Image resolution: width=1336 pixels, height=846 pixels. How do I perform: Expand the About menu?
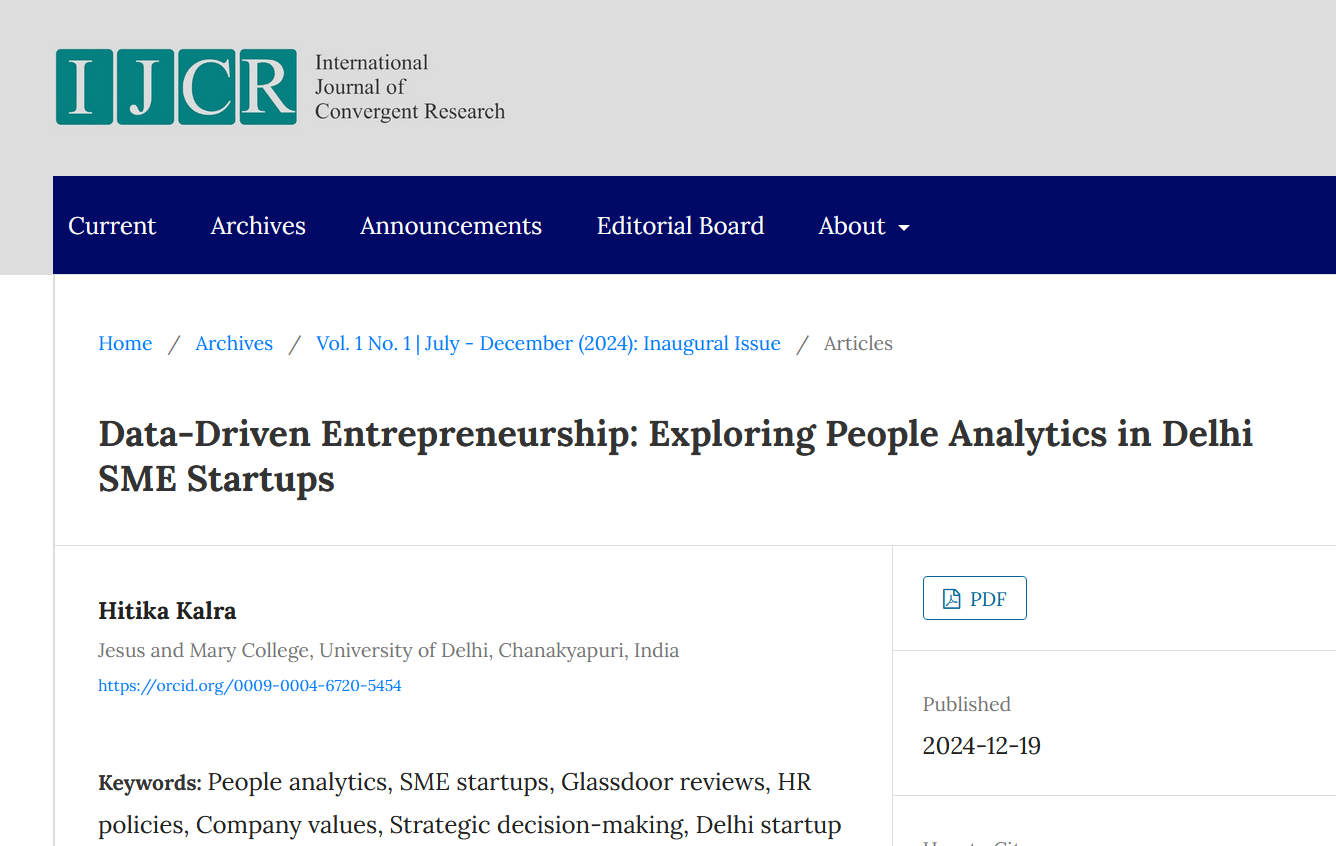[x=864, y=226]
